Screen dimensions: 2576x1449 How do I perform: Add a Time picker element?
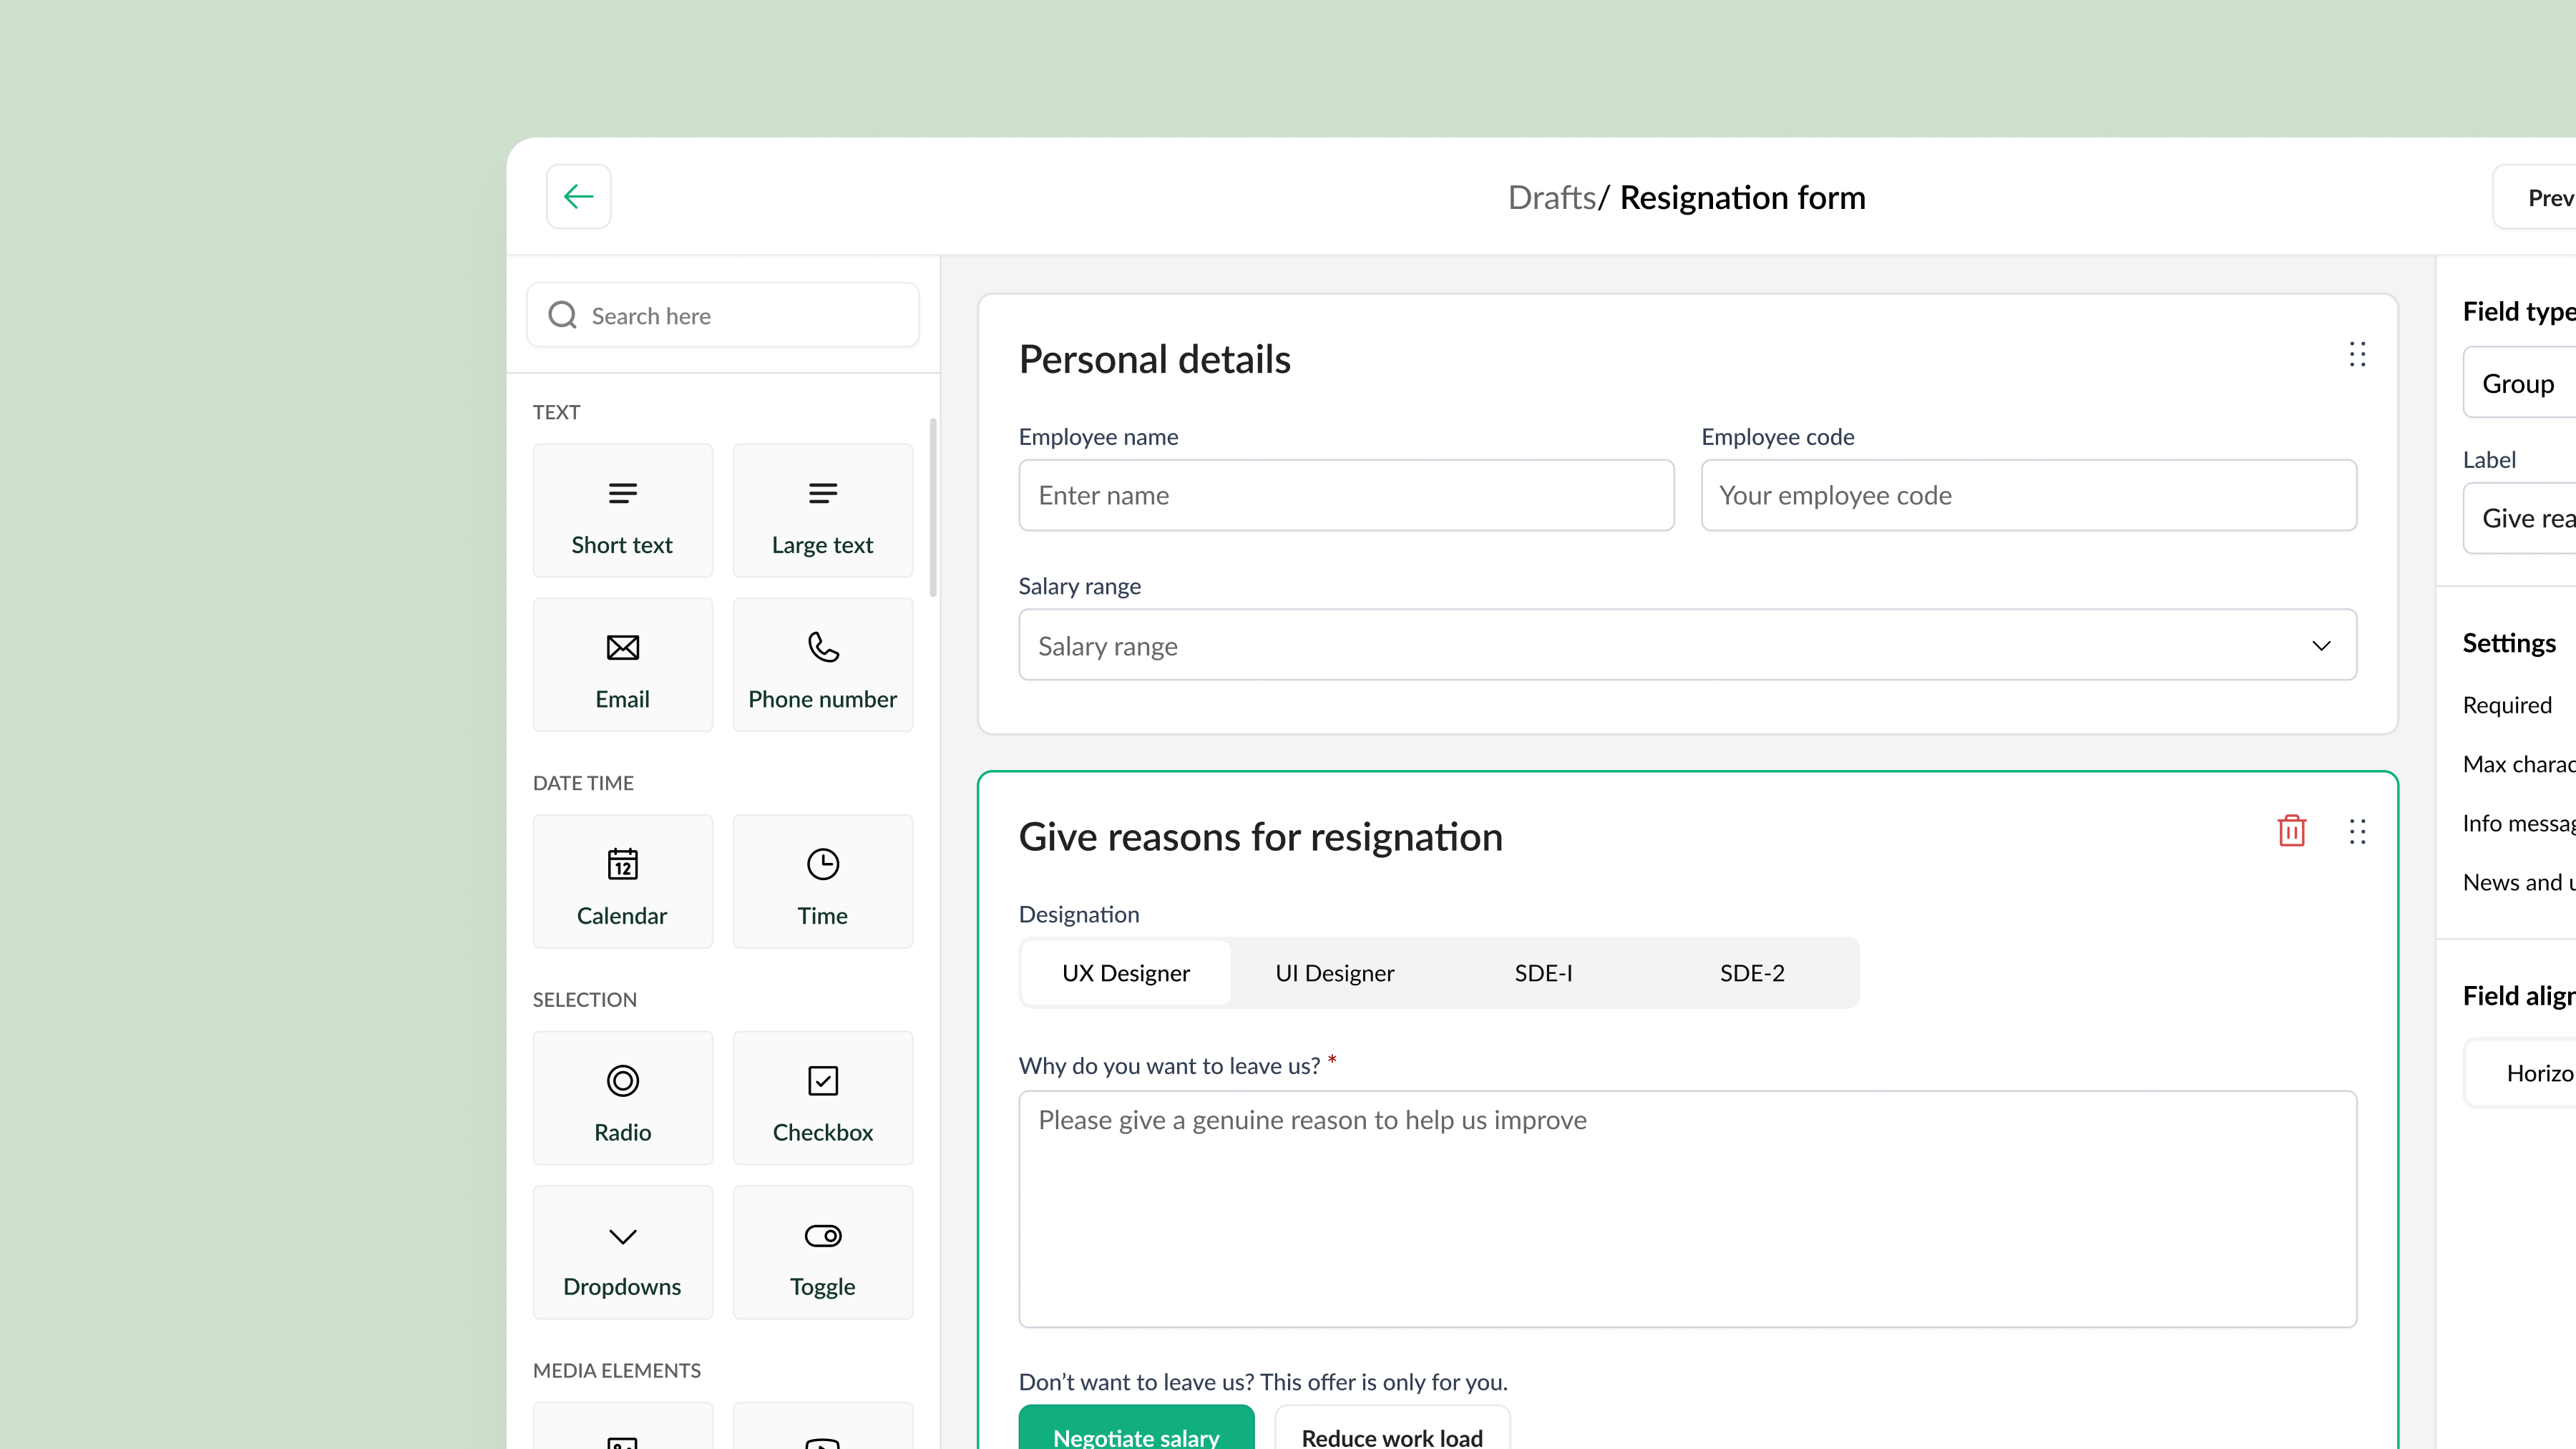pos(822,881)
